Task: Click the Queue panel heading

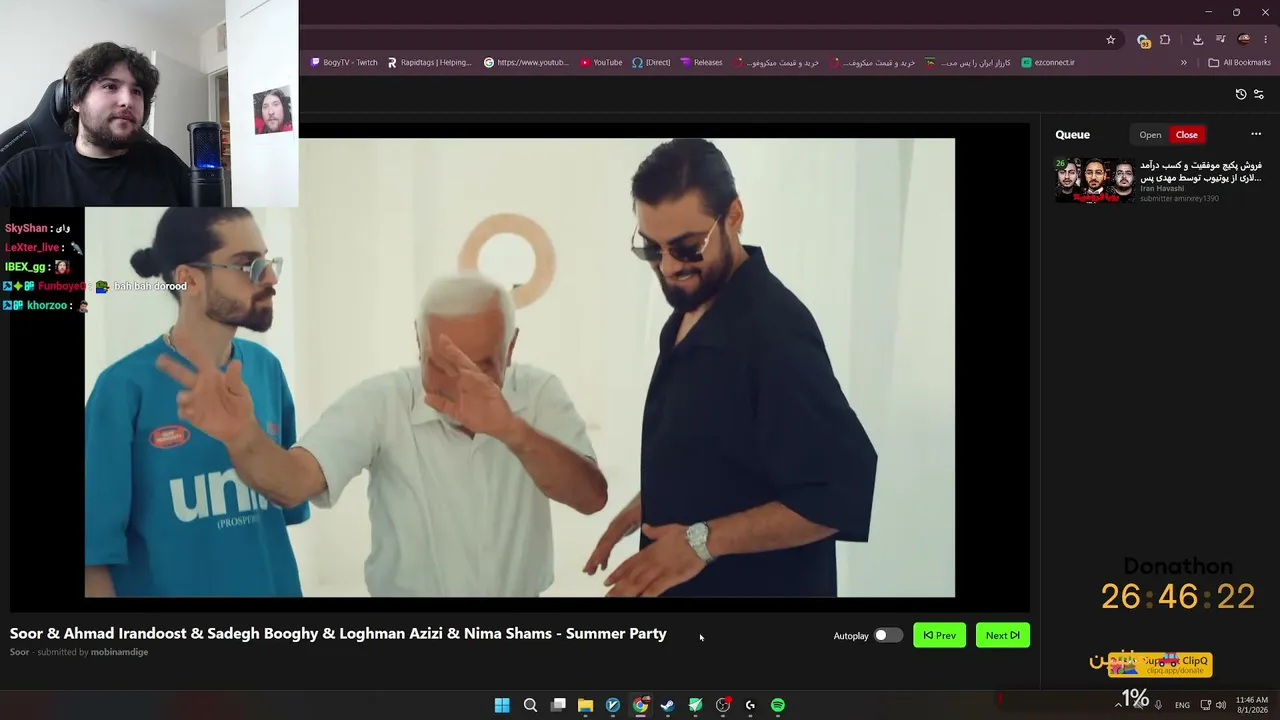Action: pyautogui.click(x=1072, y=135)
